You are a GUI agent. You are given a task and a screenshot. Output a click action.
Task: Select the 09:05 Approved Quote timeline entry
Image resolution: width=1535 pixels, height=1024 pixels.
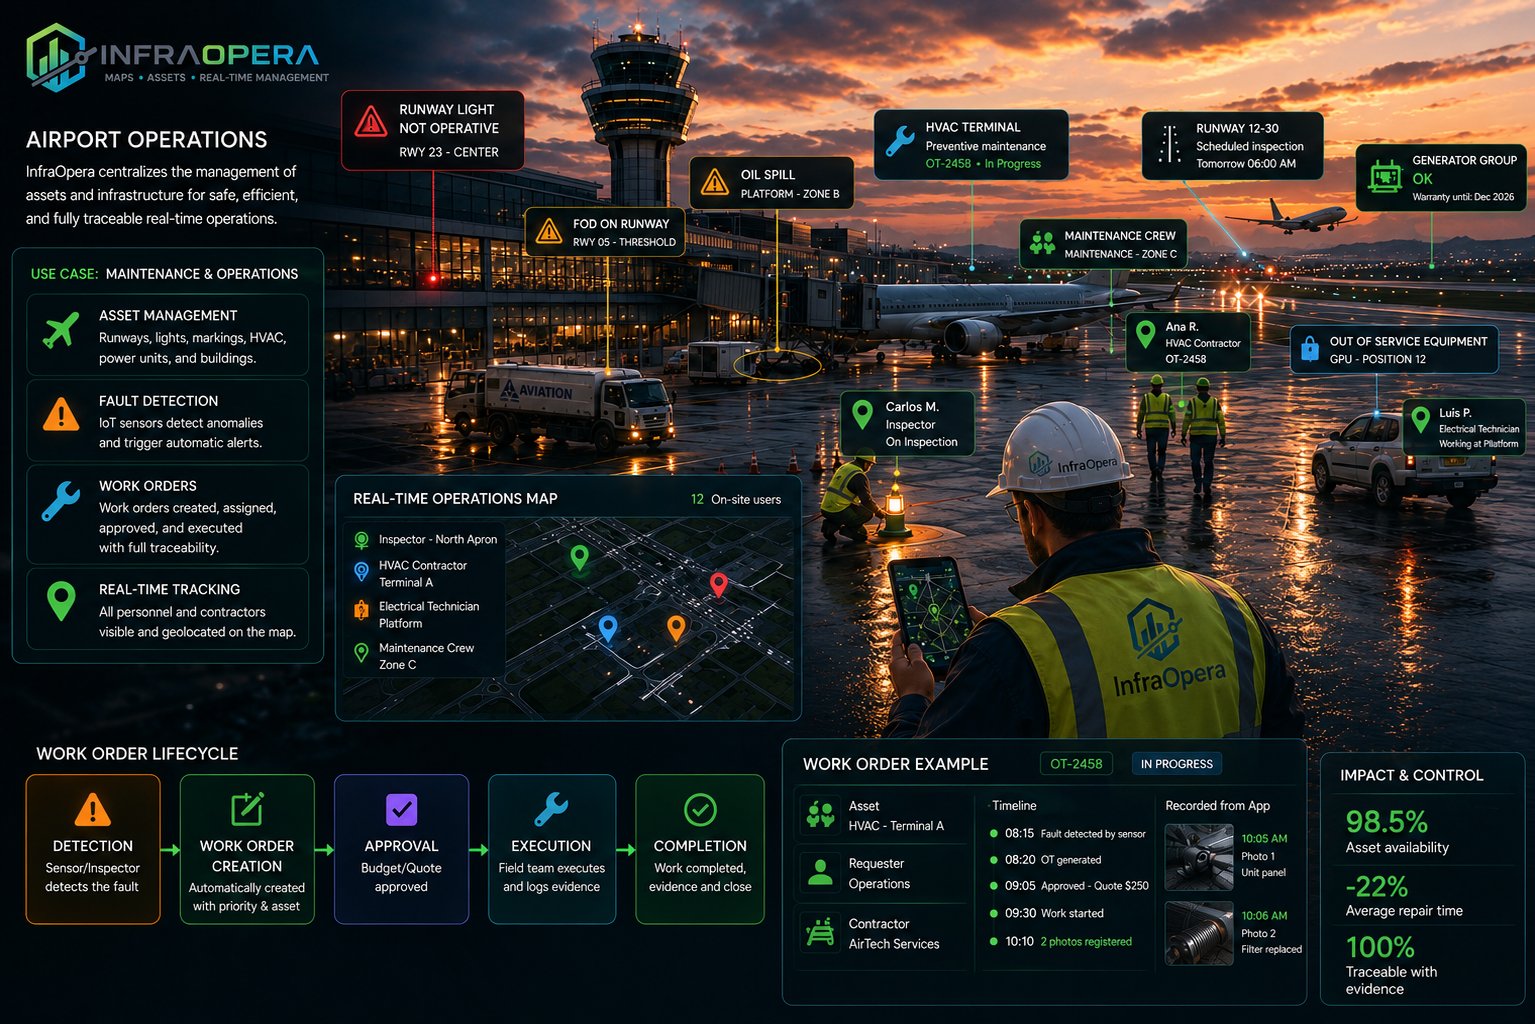[1068, 886]
